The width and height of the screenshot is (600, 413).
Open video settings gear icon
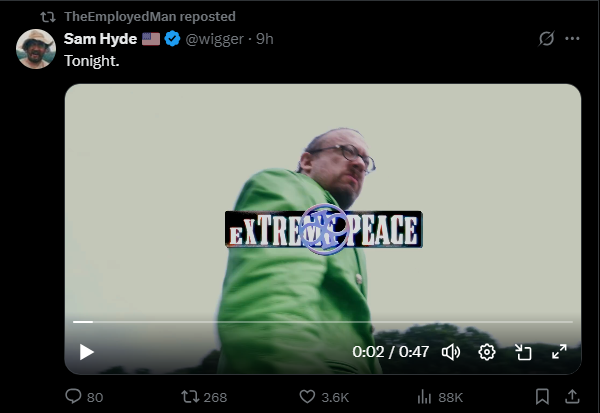click(x=487, y=352)
